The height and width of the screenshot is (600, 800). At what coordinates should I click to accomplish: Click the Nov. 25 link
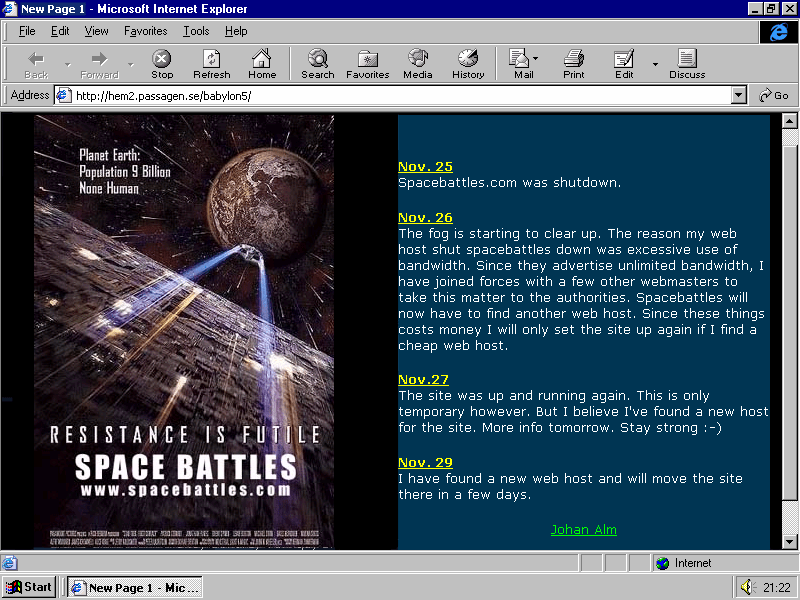point(425,167)
